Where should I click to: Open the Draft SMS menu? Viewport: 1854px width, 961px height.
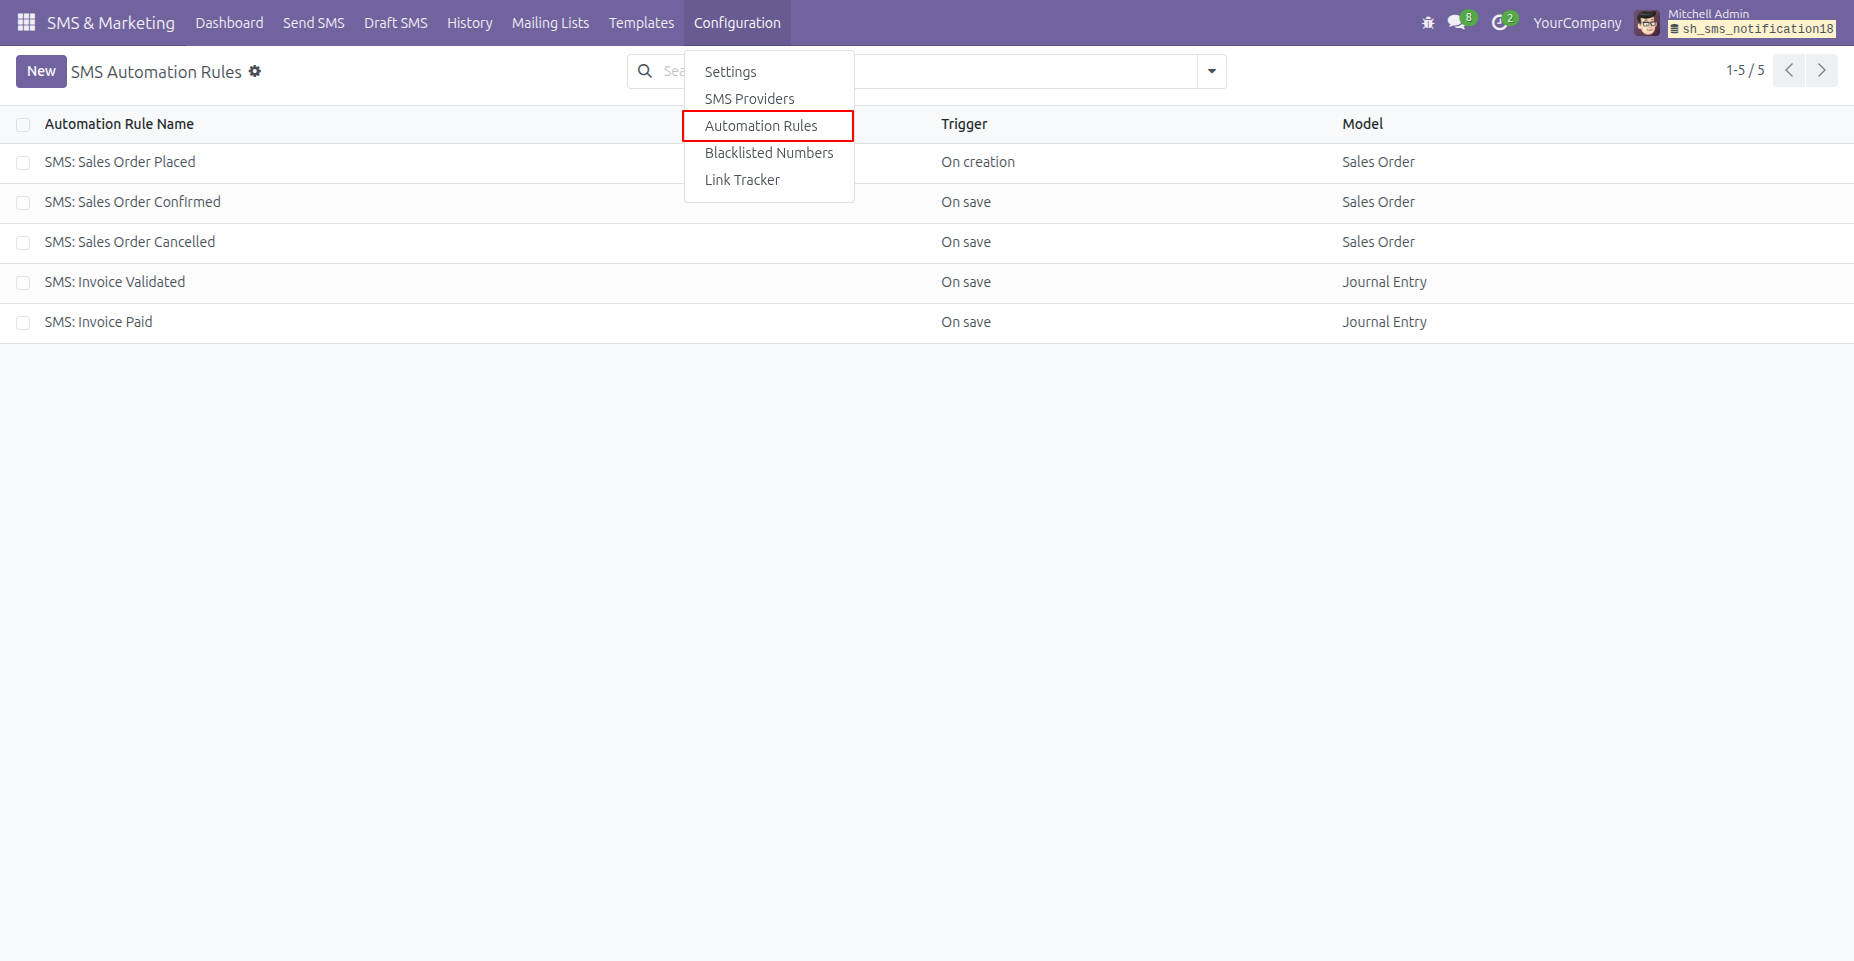[x=396, y=23]
